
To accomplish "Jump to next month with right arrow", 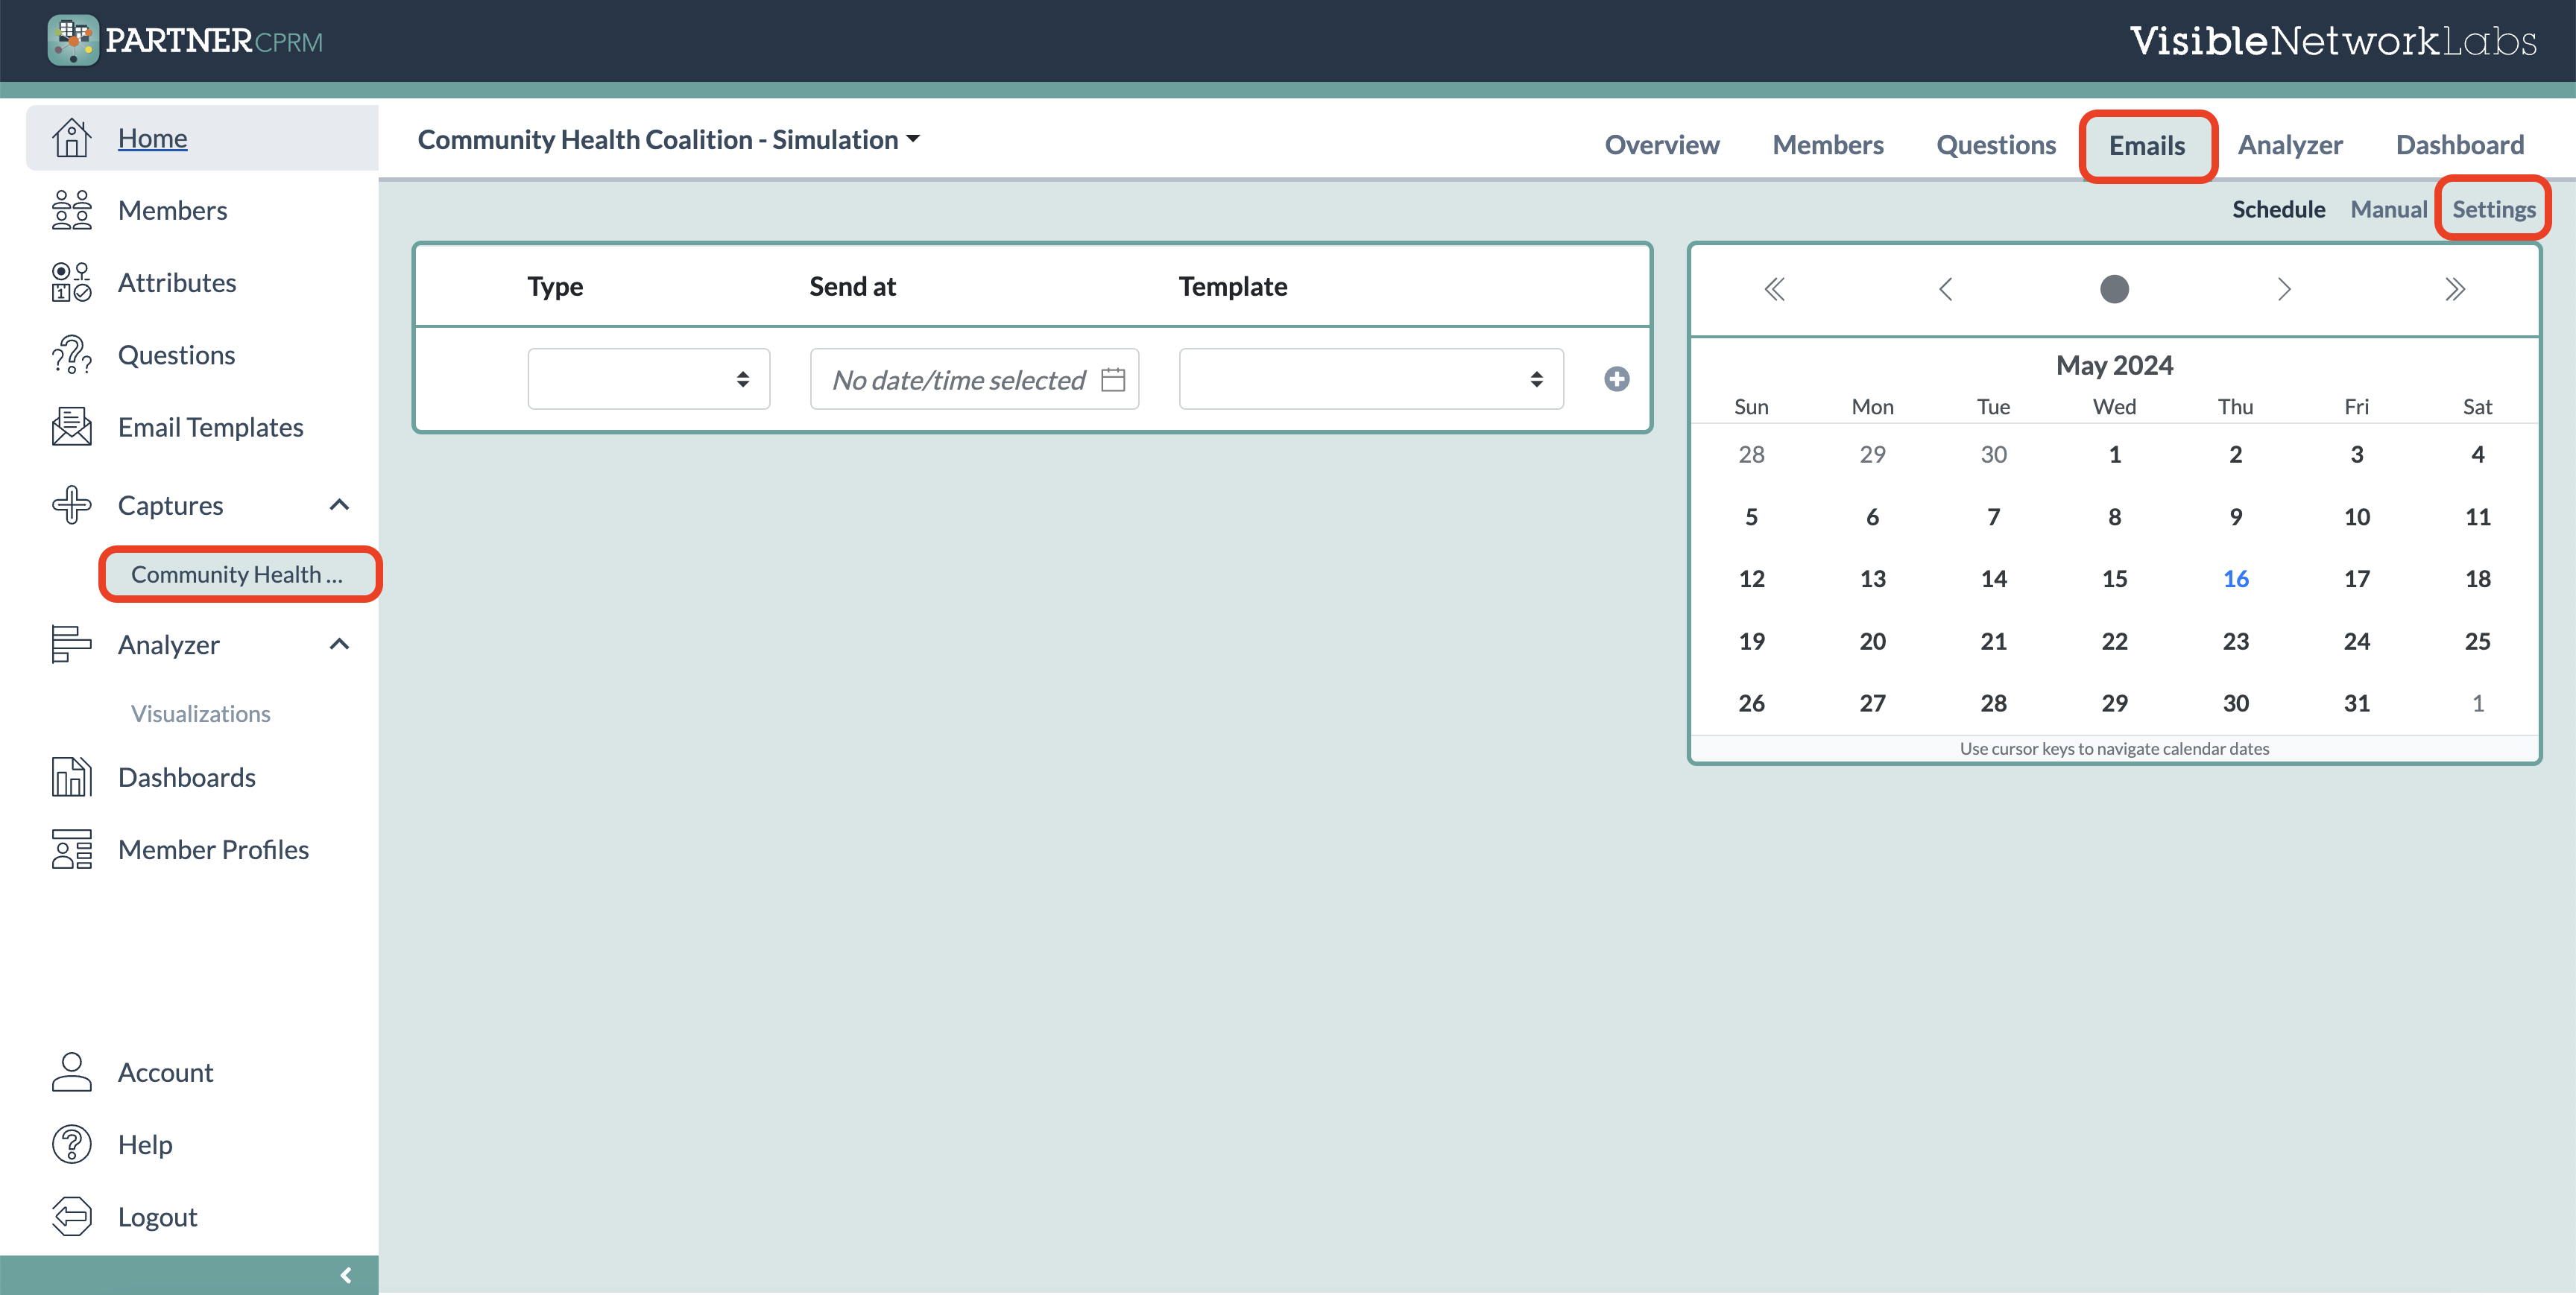I will (2285, 289).
